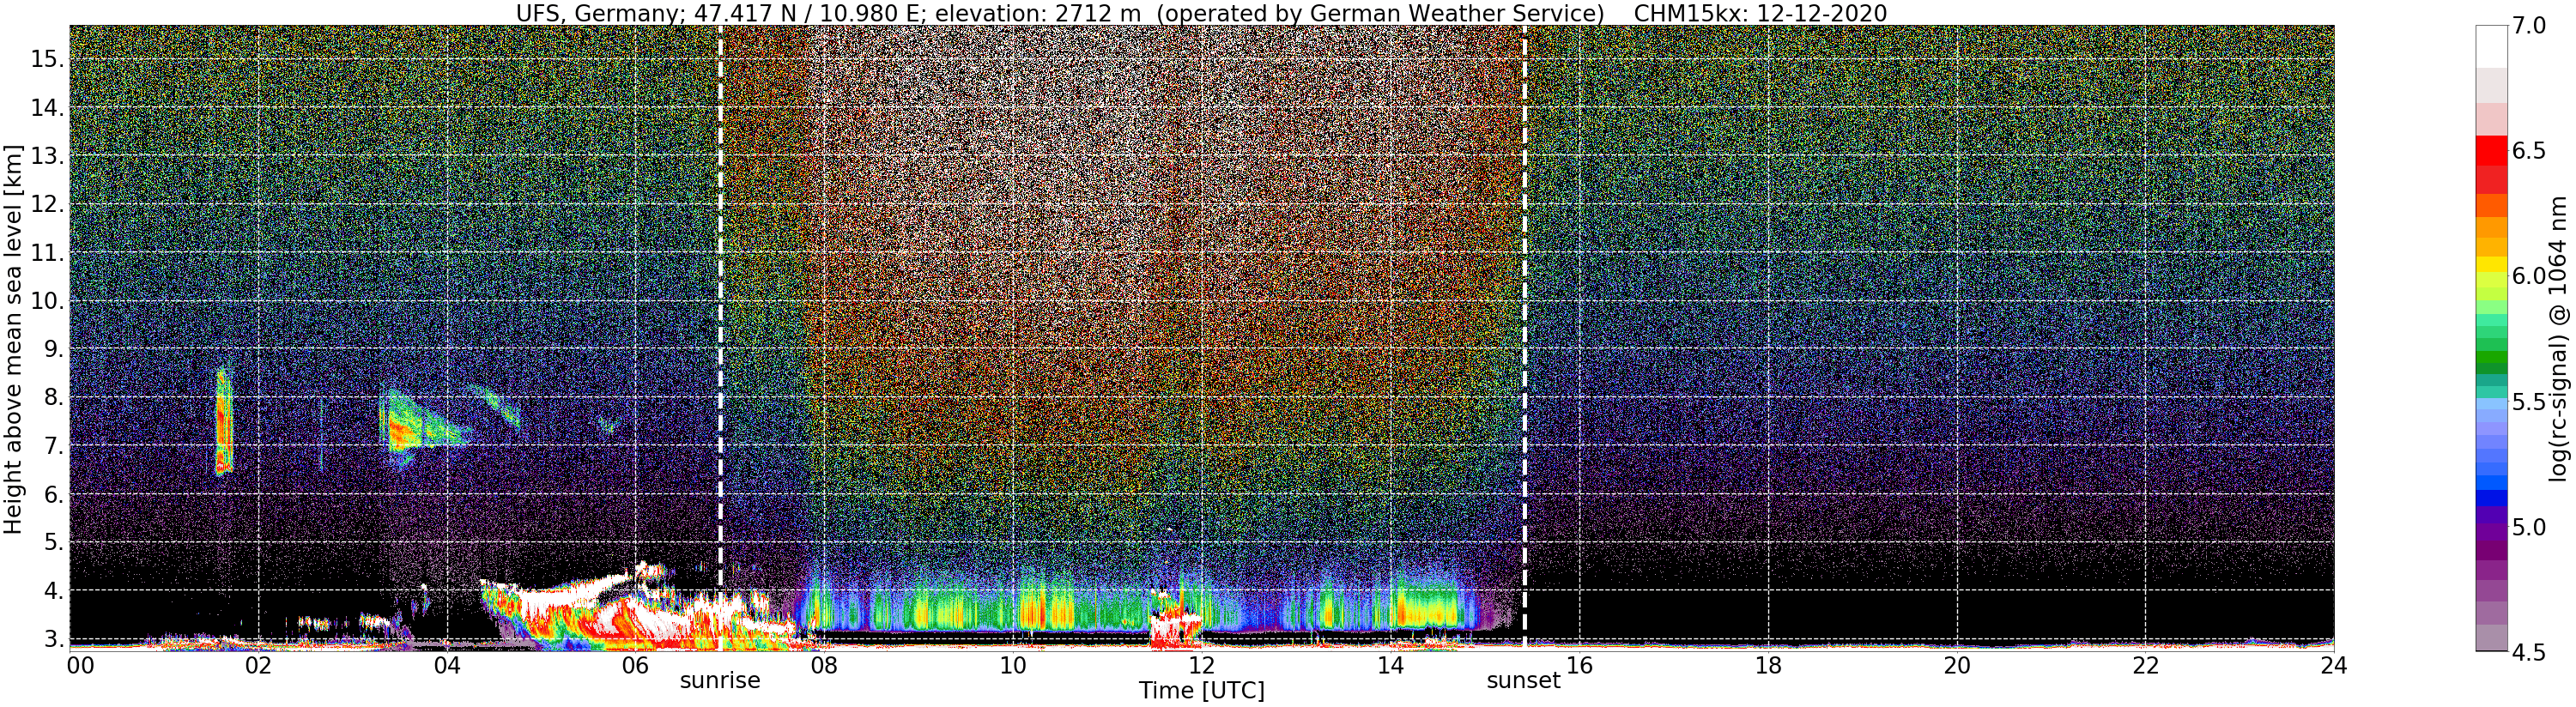This screenshot has height=707, width=2576.
Task: Click the y-axis tick label 9.
Action: point(54,349)
